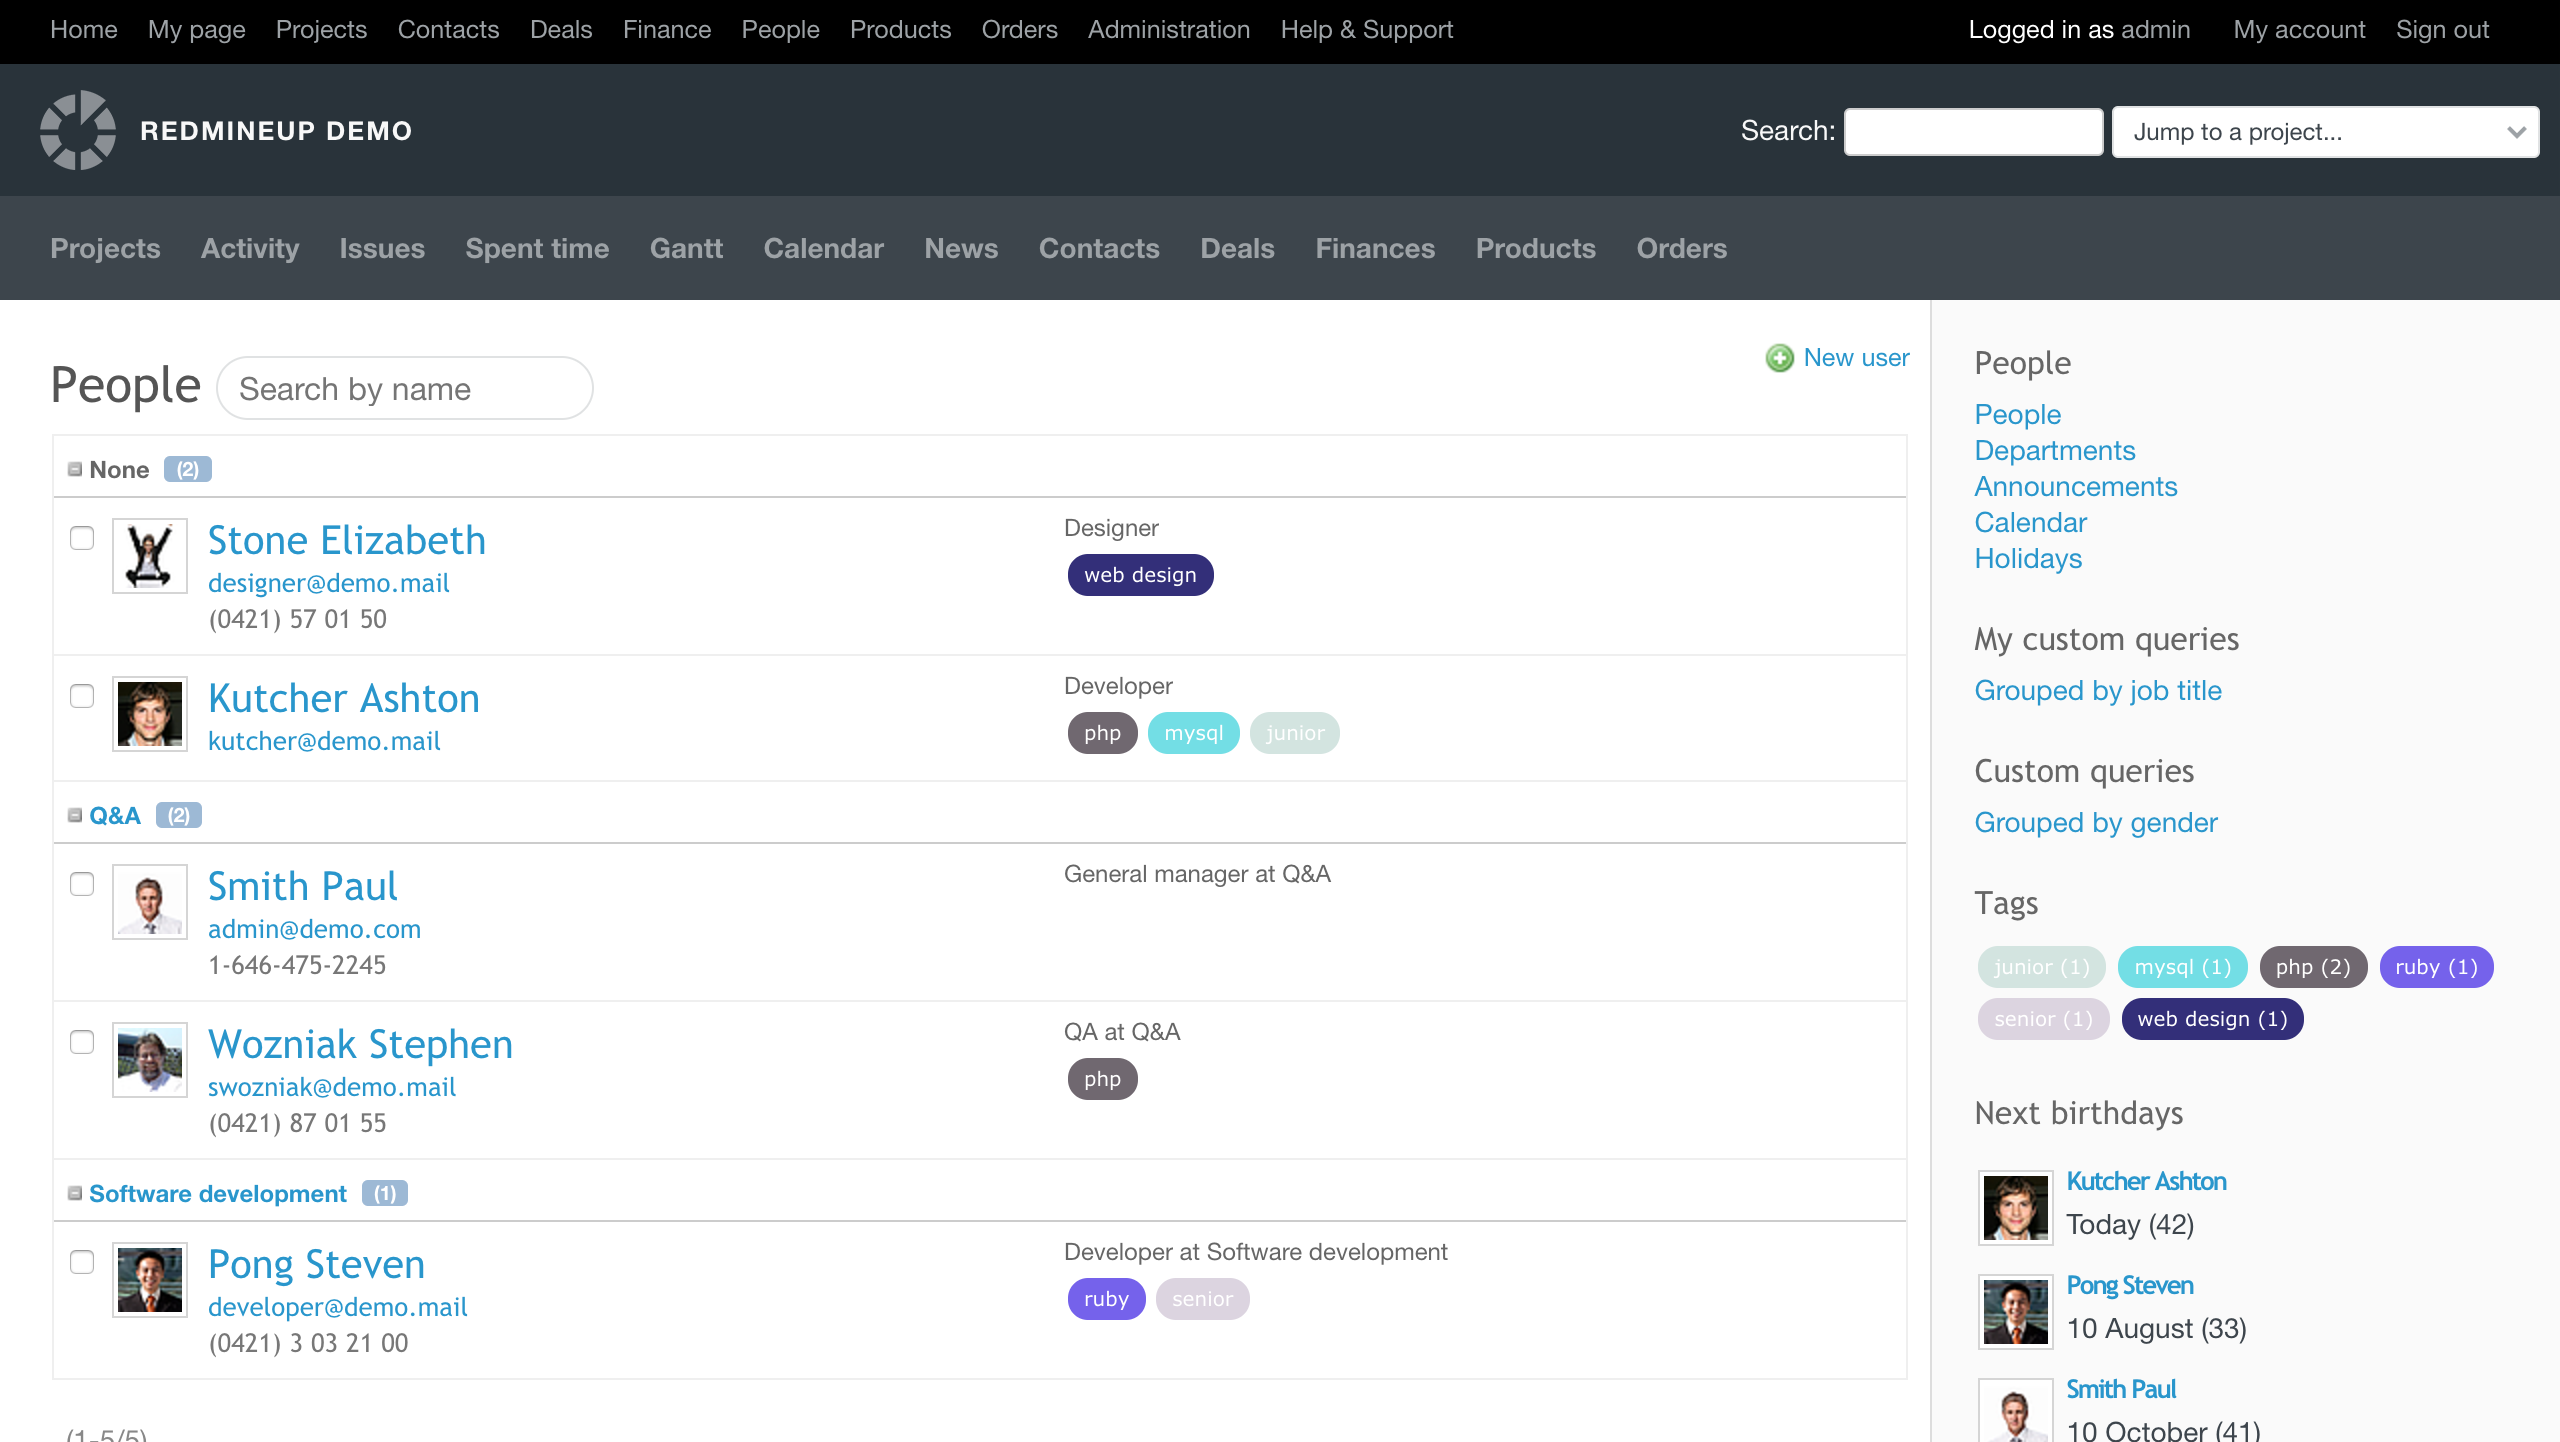Open the Departments page
This screenshot has height=1442, width=2560.
2054,450
